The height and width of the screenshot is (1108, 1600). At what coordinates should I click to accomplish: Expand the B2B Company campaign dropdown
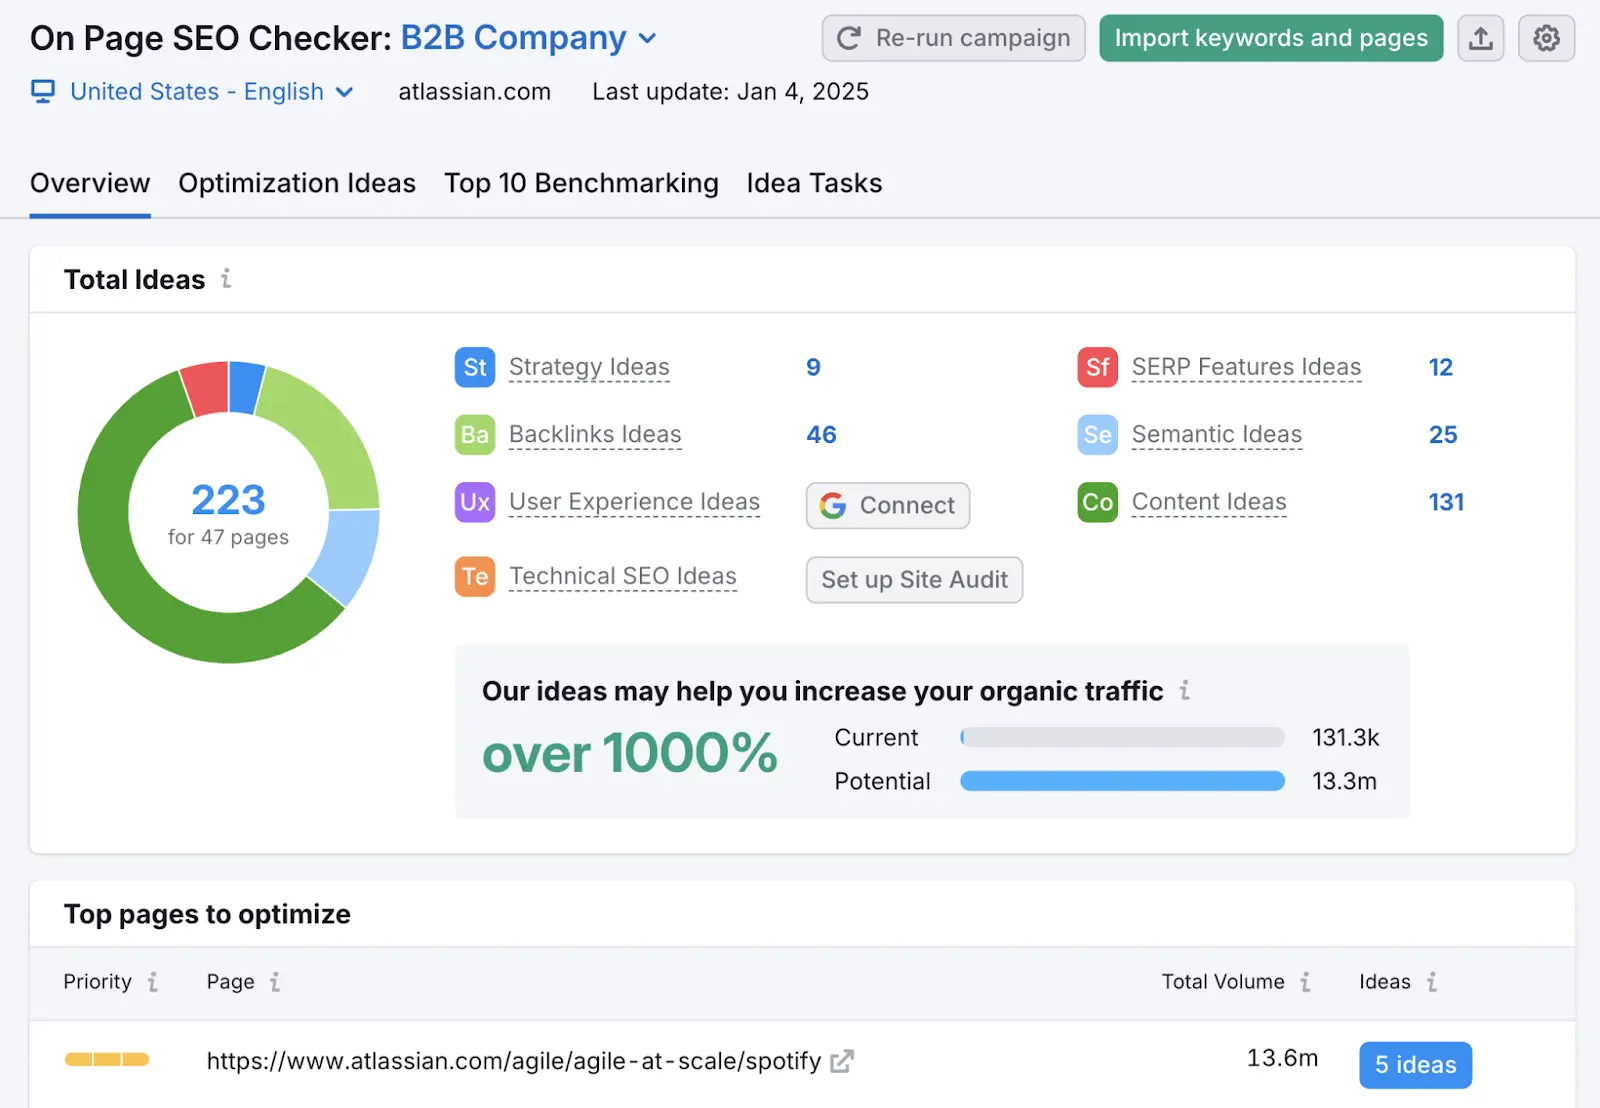tap(648, 38)
